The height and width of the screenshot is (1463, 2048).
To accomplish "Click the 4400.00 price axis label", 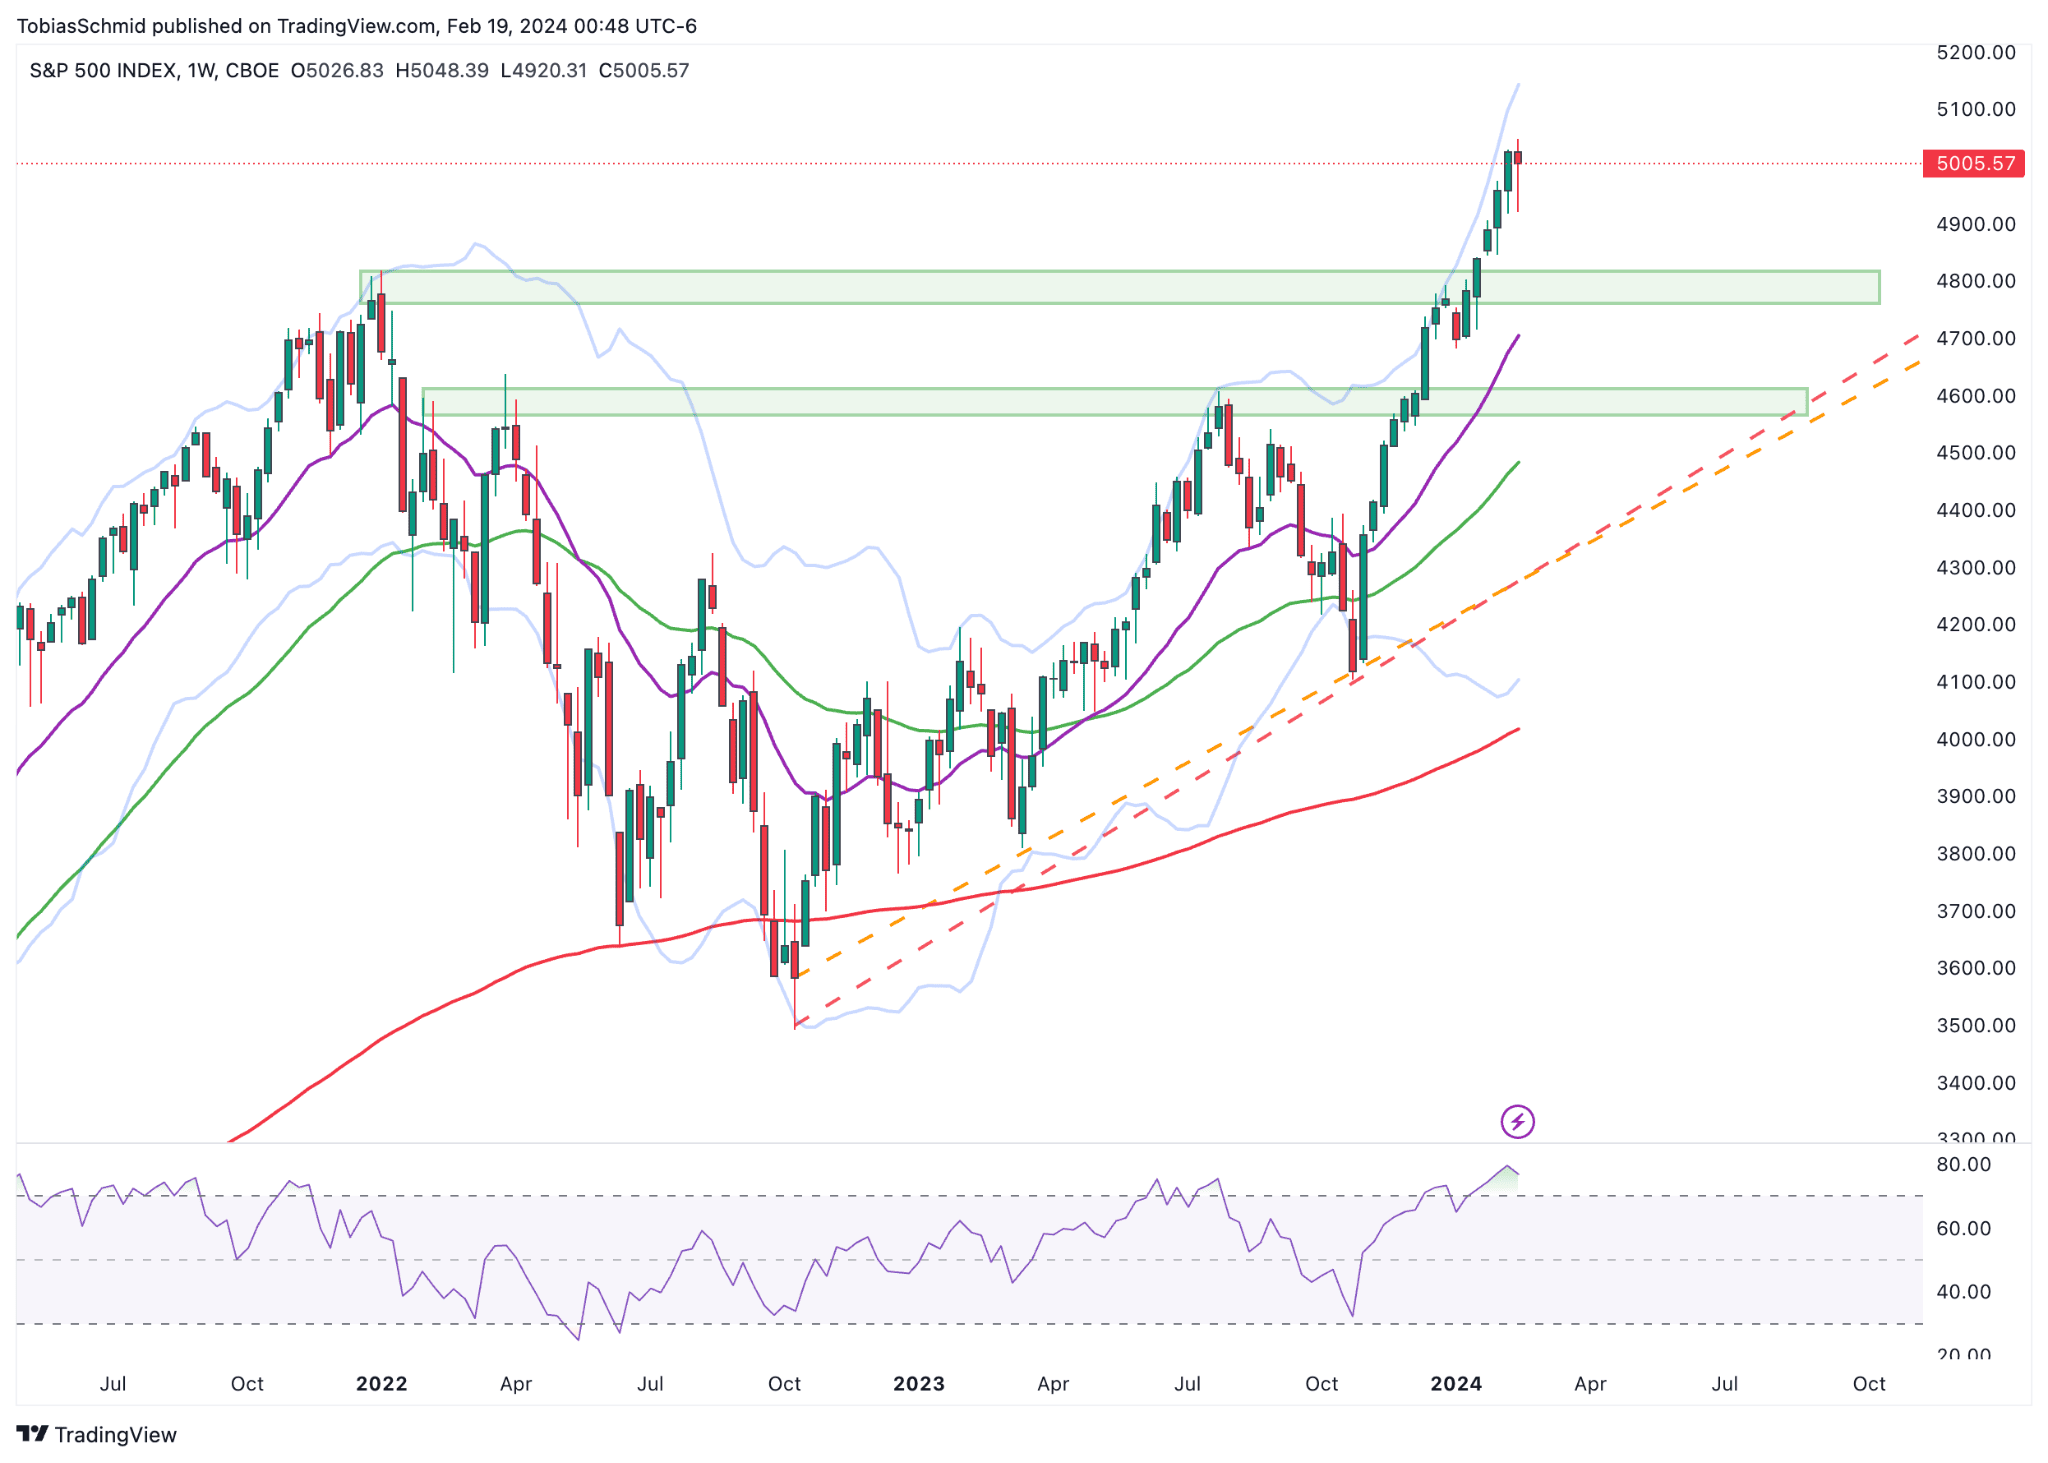I will (1976, 511).
